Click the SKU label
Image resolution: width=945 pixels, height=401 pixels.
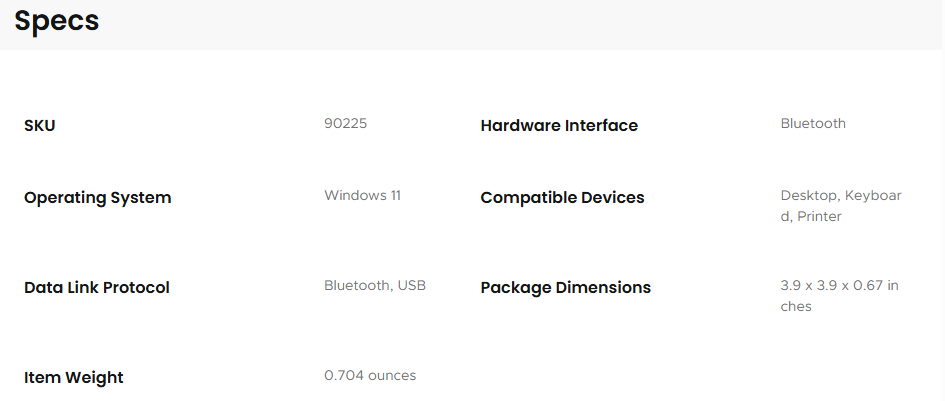click(x=40, y=126)
